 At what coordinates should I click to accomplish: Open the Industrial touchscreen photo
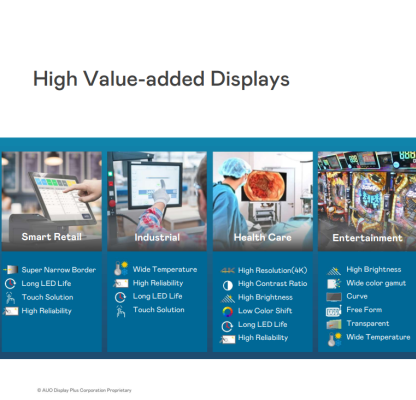(x=157, y=201)
